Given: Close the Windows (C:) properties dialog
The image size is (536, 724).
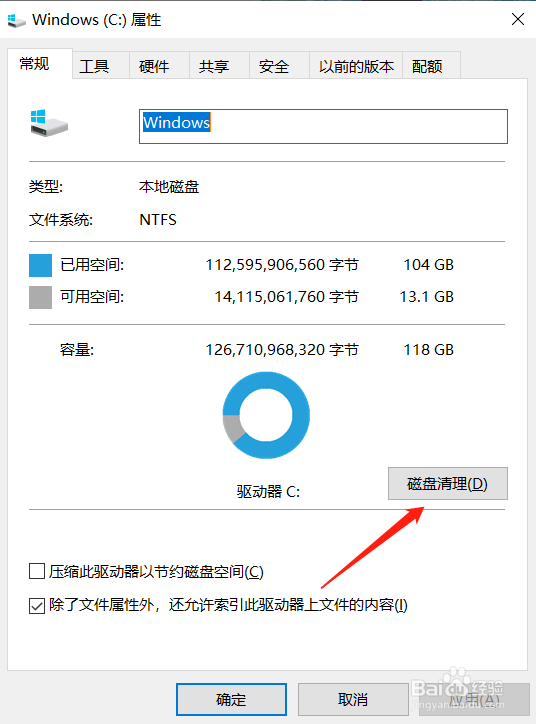Looking at the screenshot, I should click(518, 19).
